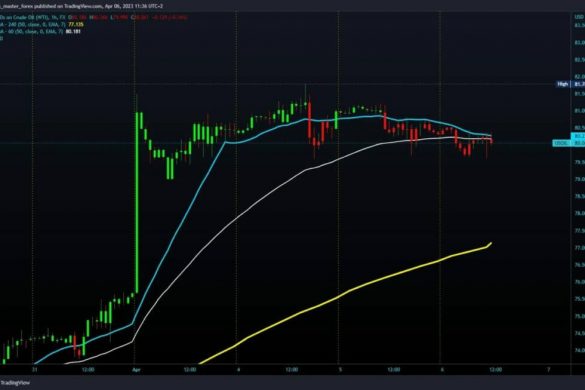Click the TradingView logo at bottom left
Image resolution: width=585 pixels, height=390 pixels.
point(14,383)
